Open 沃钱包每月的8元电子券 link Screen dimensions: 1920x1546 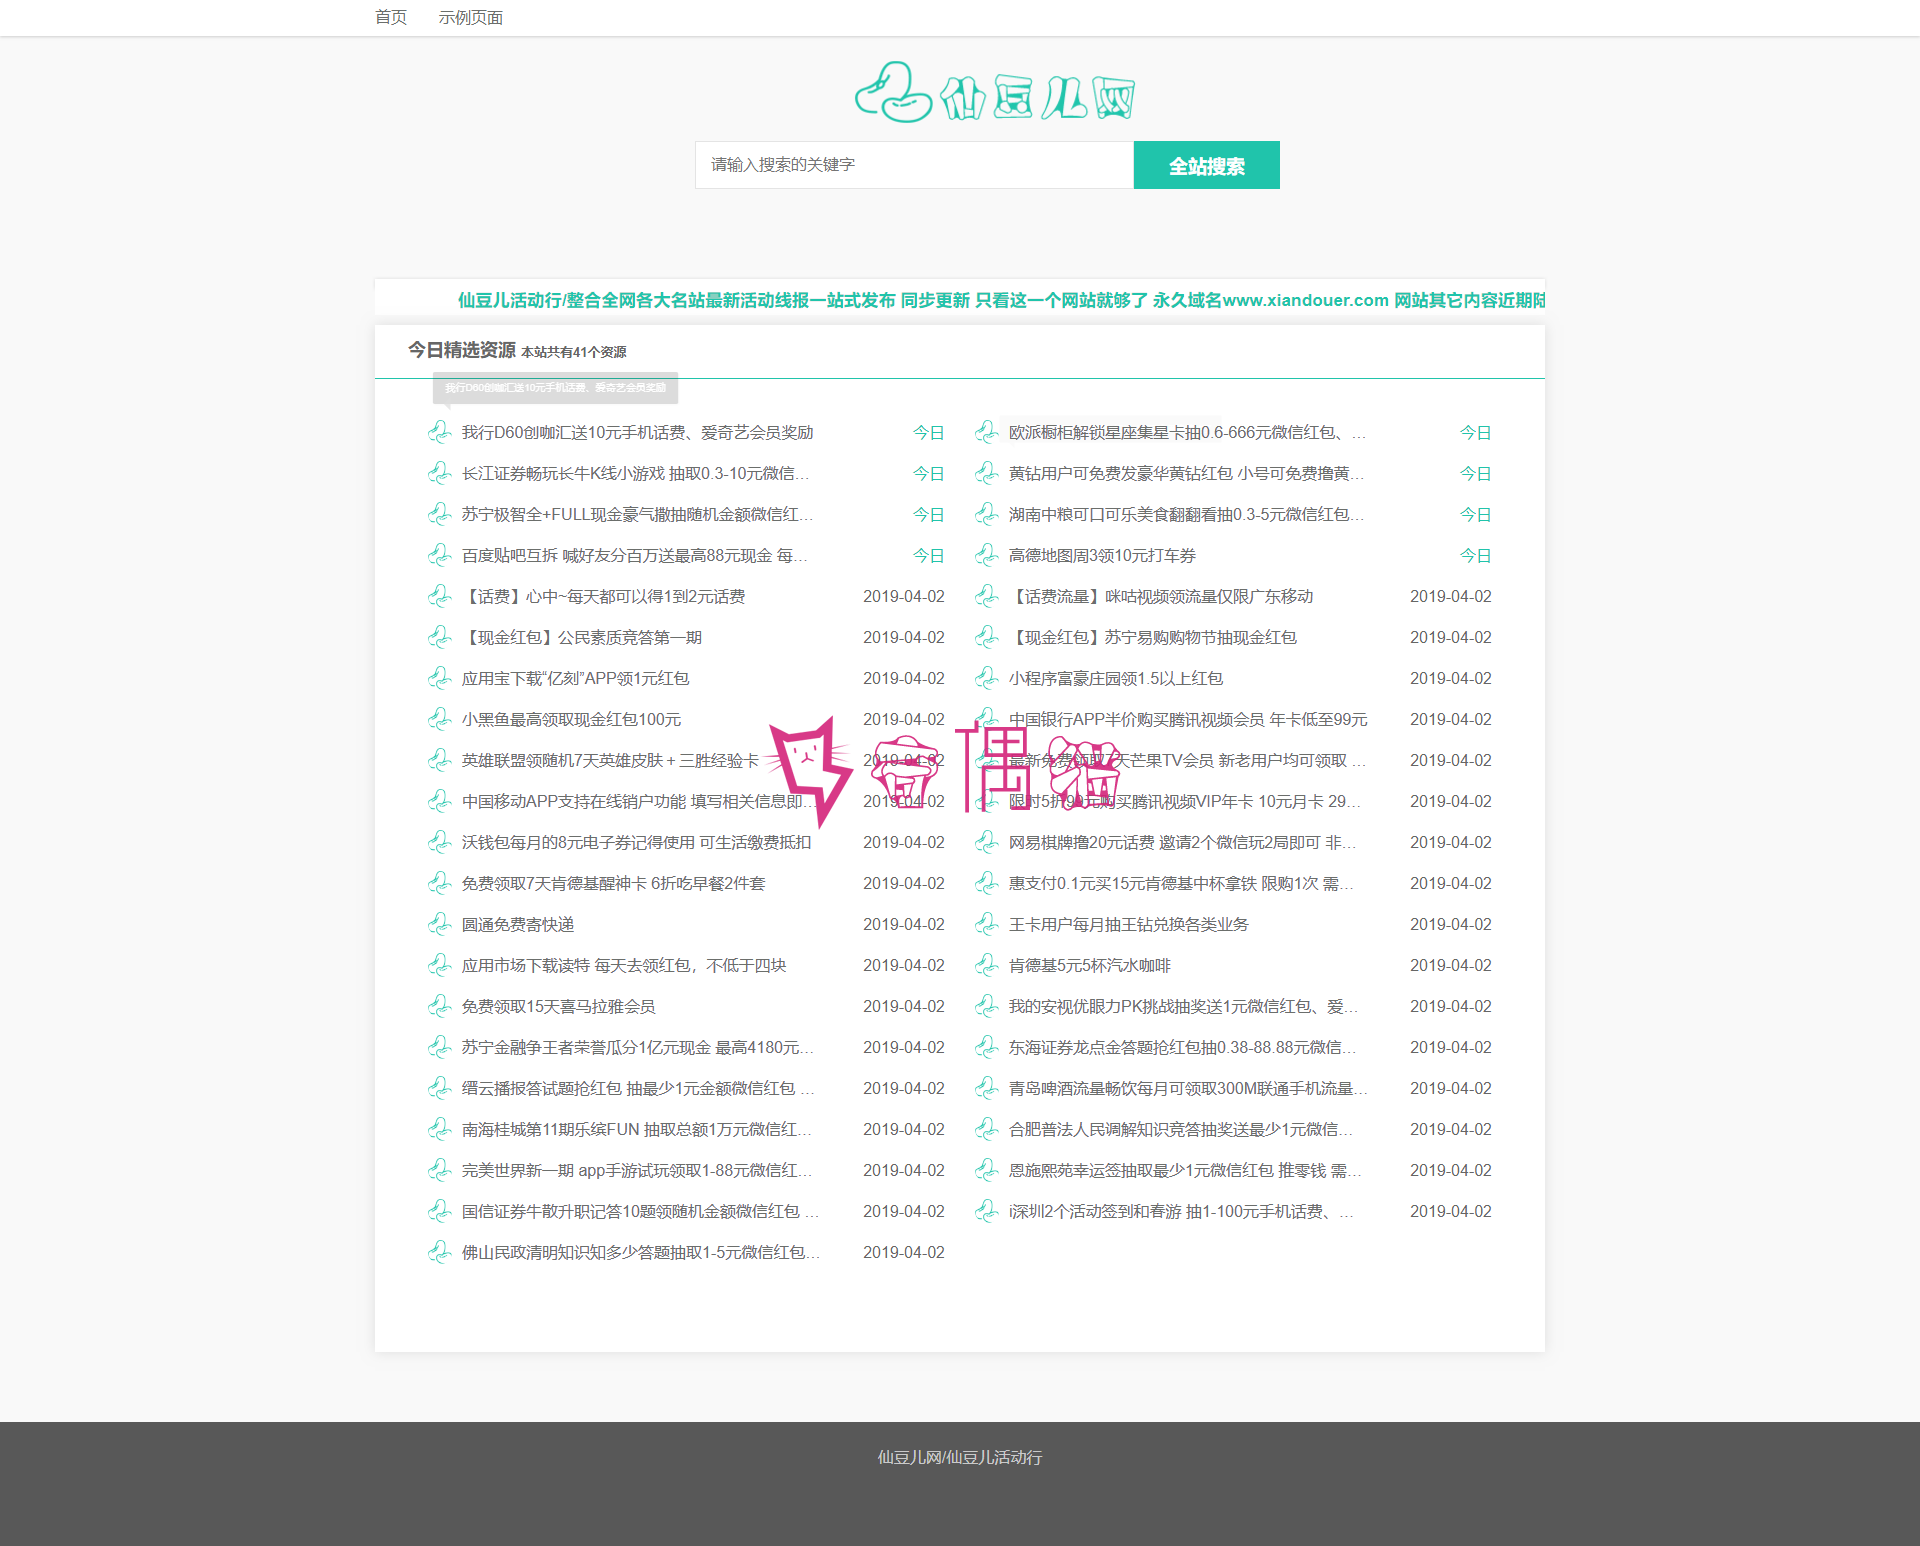636,842
